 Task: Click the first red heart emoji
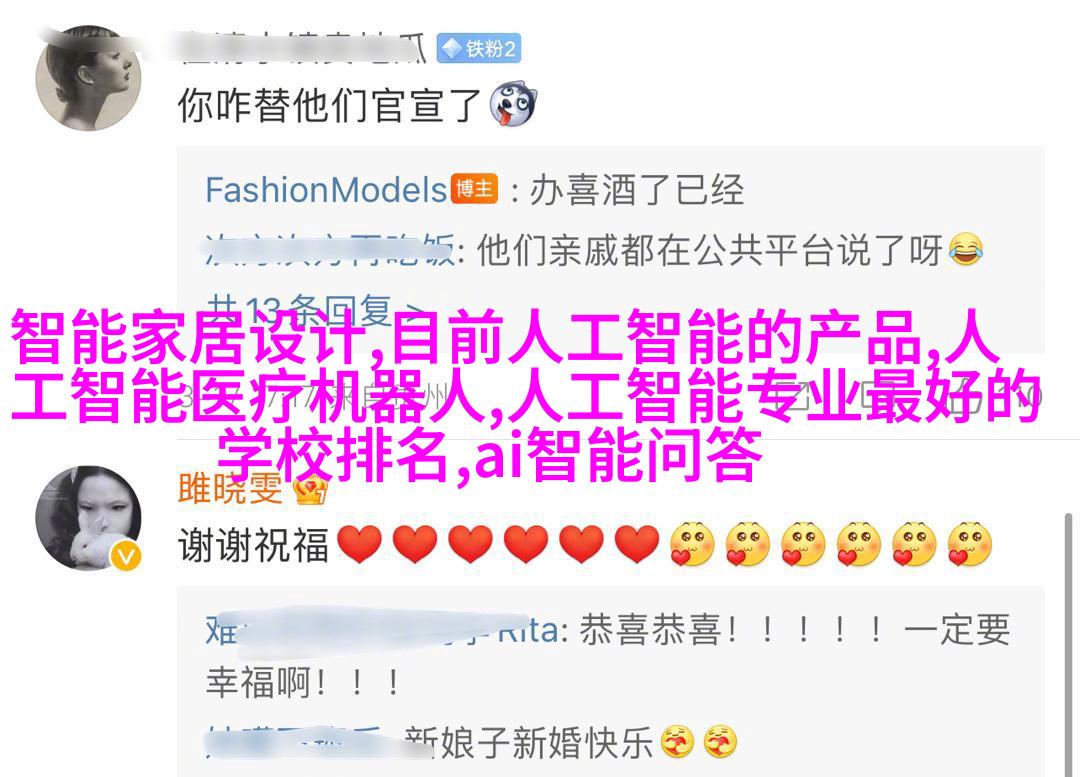(x=360, y=544)
